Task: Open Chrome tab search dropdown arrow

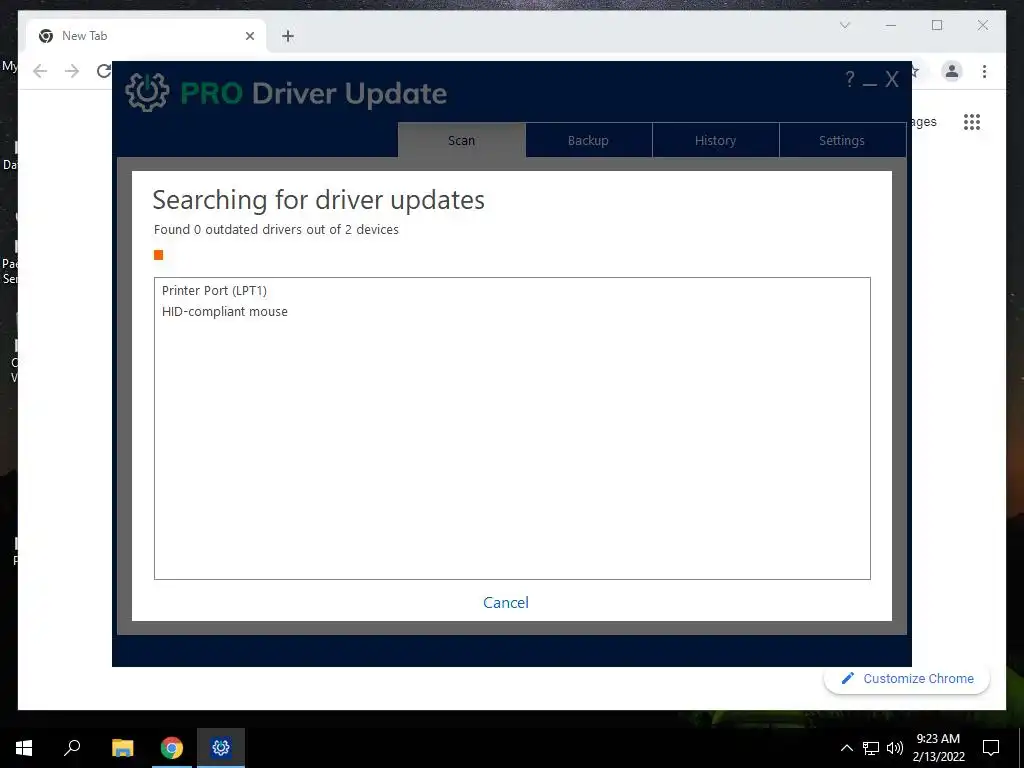Action: coord(845,25)
